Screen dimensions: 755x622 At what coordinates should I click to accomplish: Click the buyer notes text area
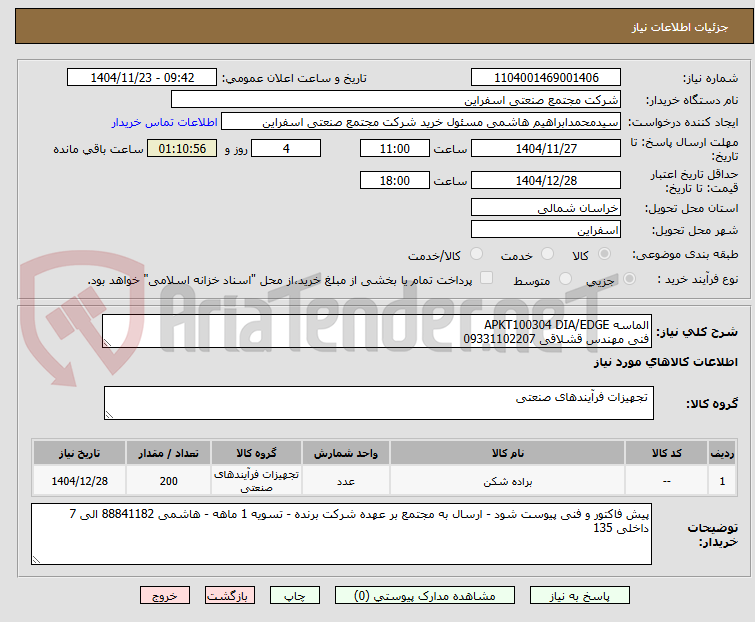click(341, 534)
